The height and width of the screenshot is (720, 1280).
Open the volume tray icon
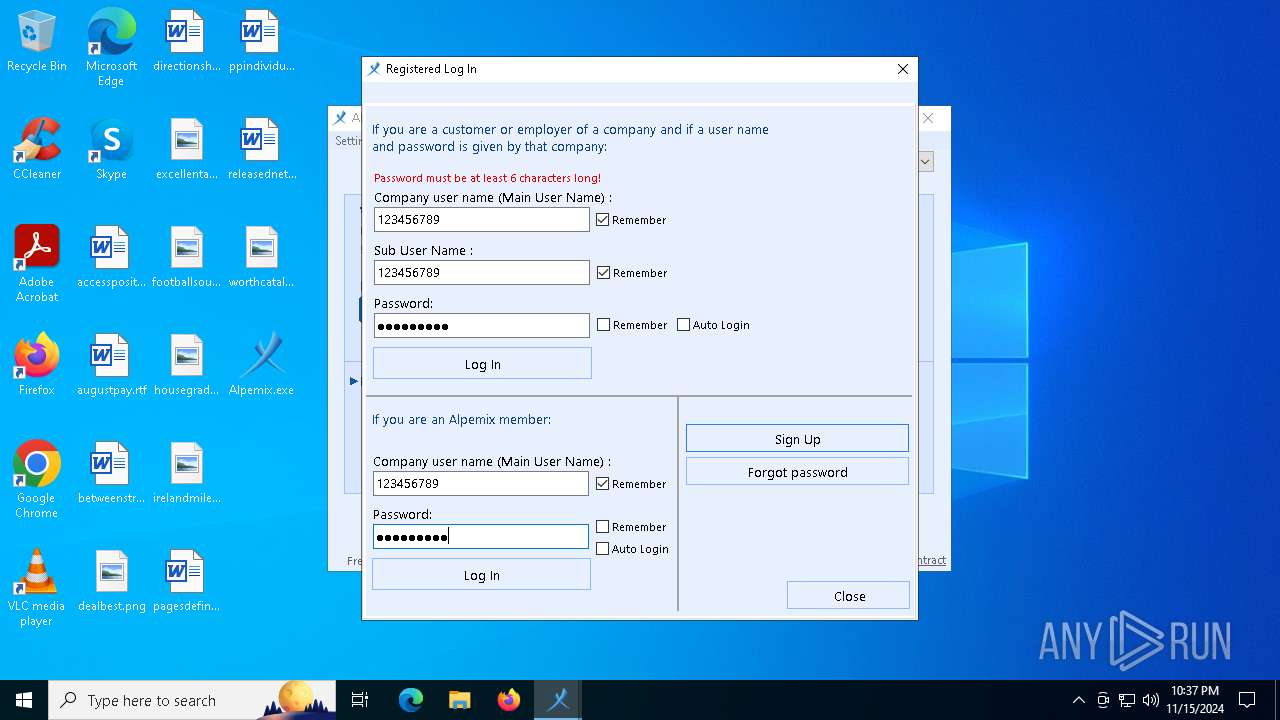coord(1151,700)
